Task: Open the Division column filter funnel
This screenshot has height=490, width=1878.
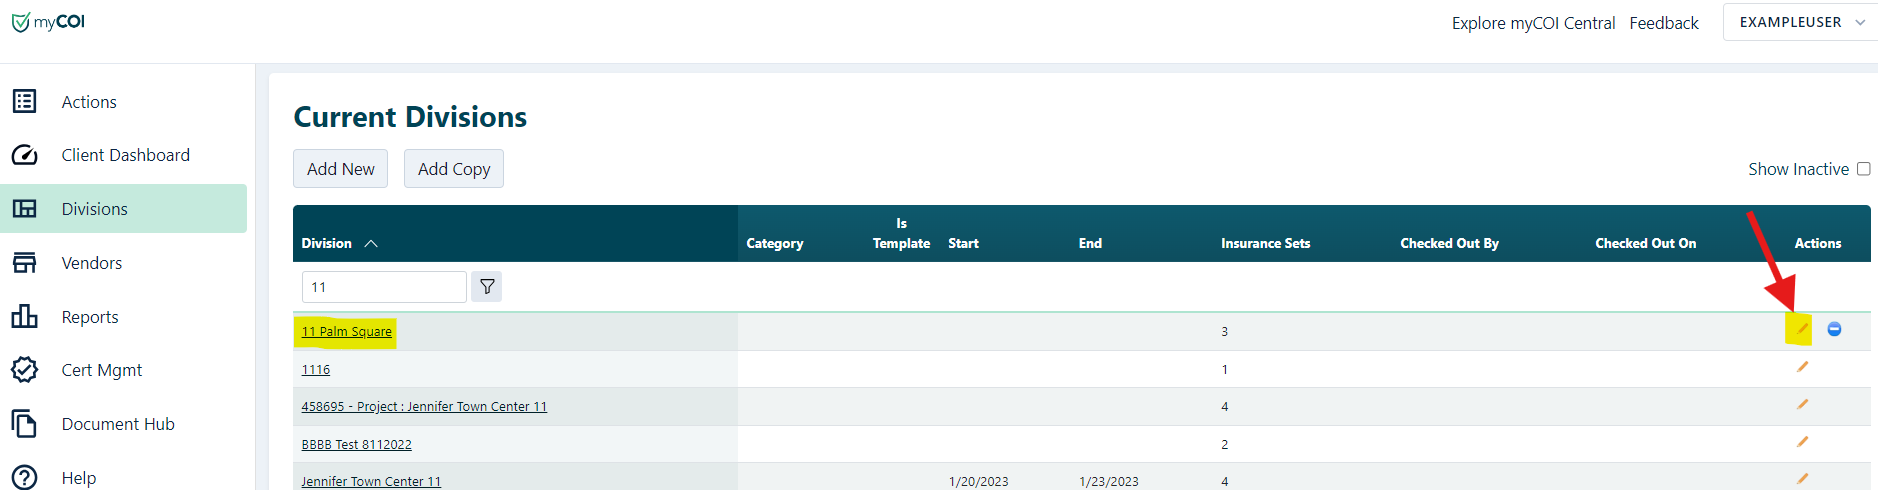Action: (x=487, y=287)
